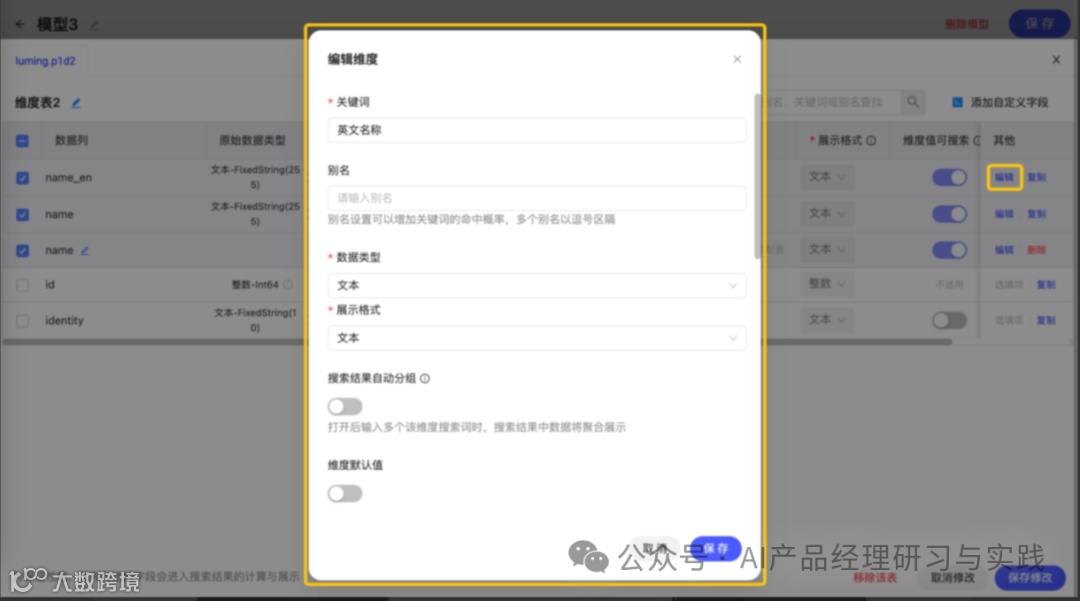
Task: Uncheck the checkbox of the name row with pencil
Action: tap(22, 251)
